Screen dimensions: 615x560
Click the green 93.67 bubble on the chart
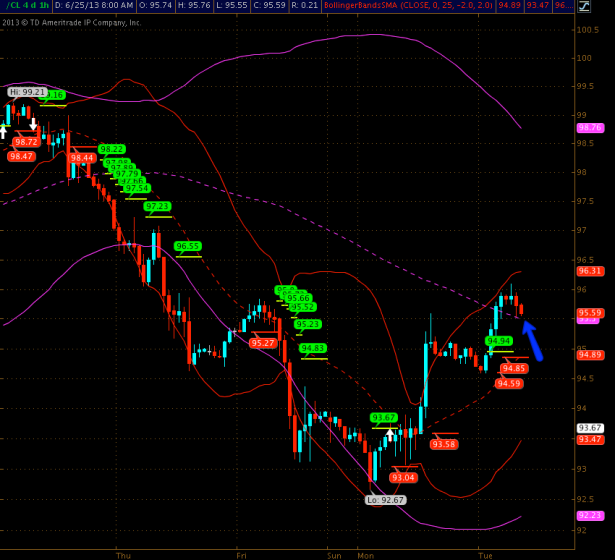[384, 418]
